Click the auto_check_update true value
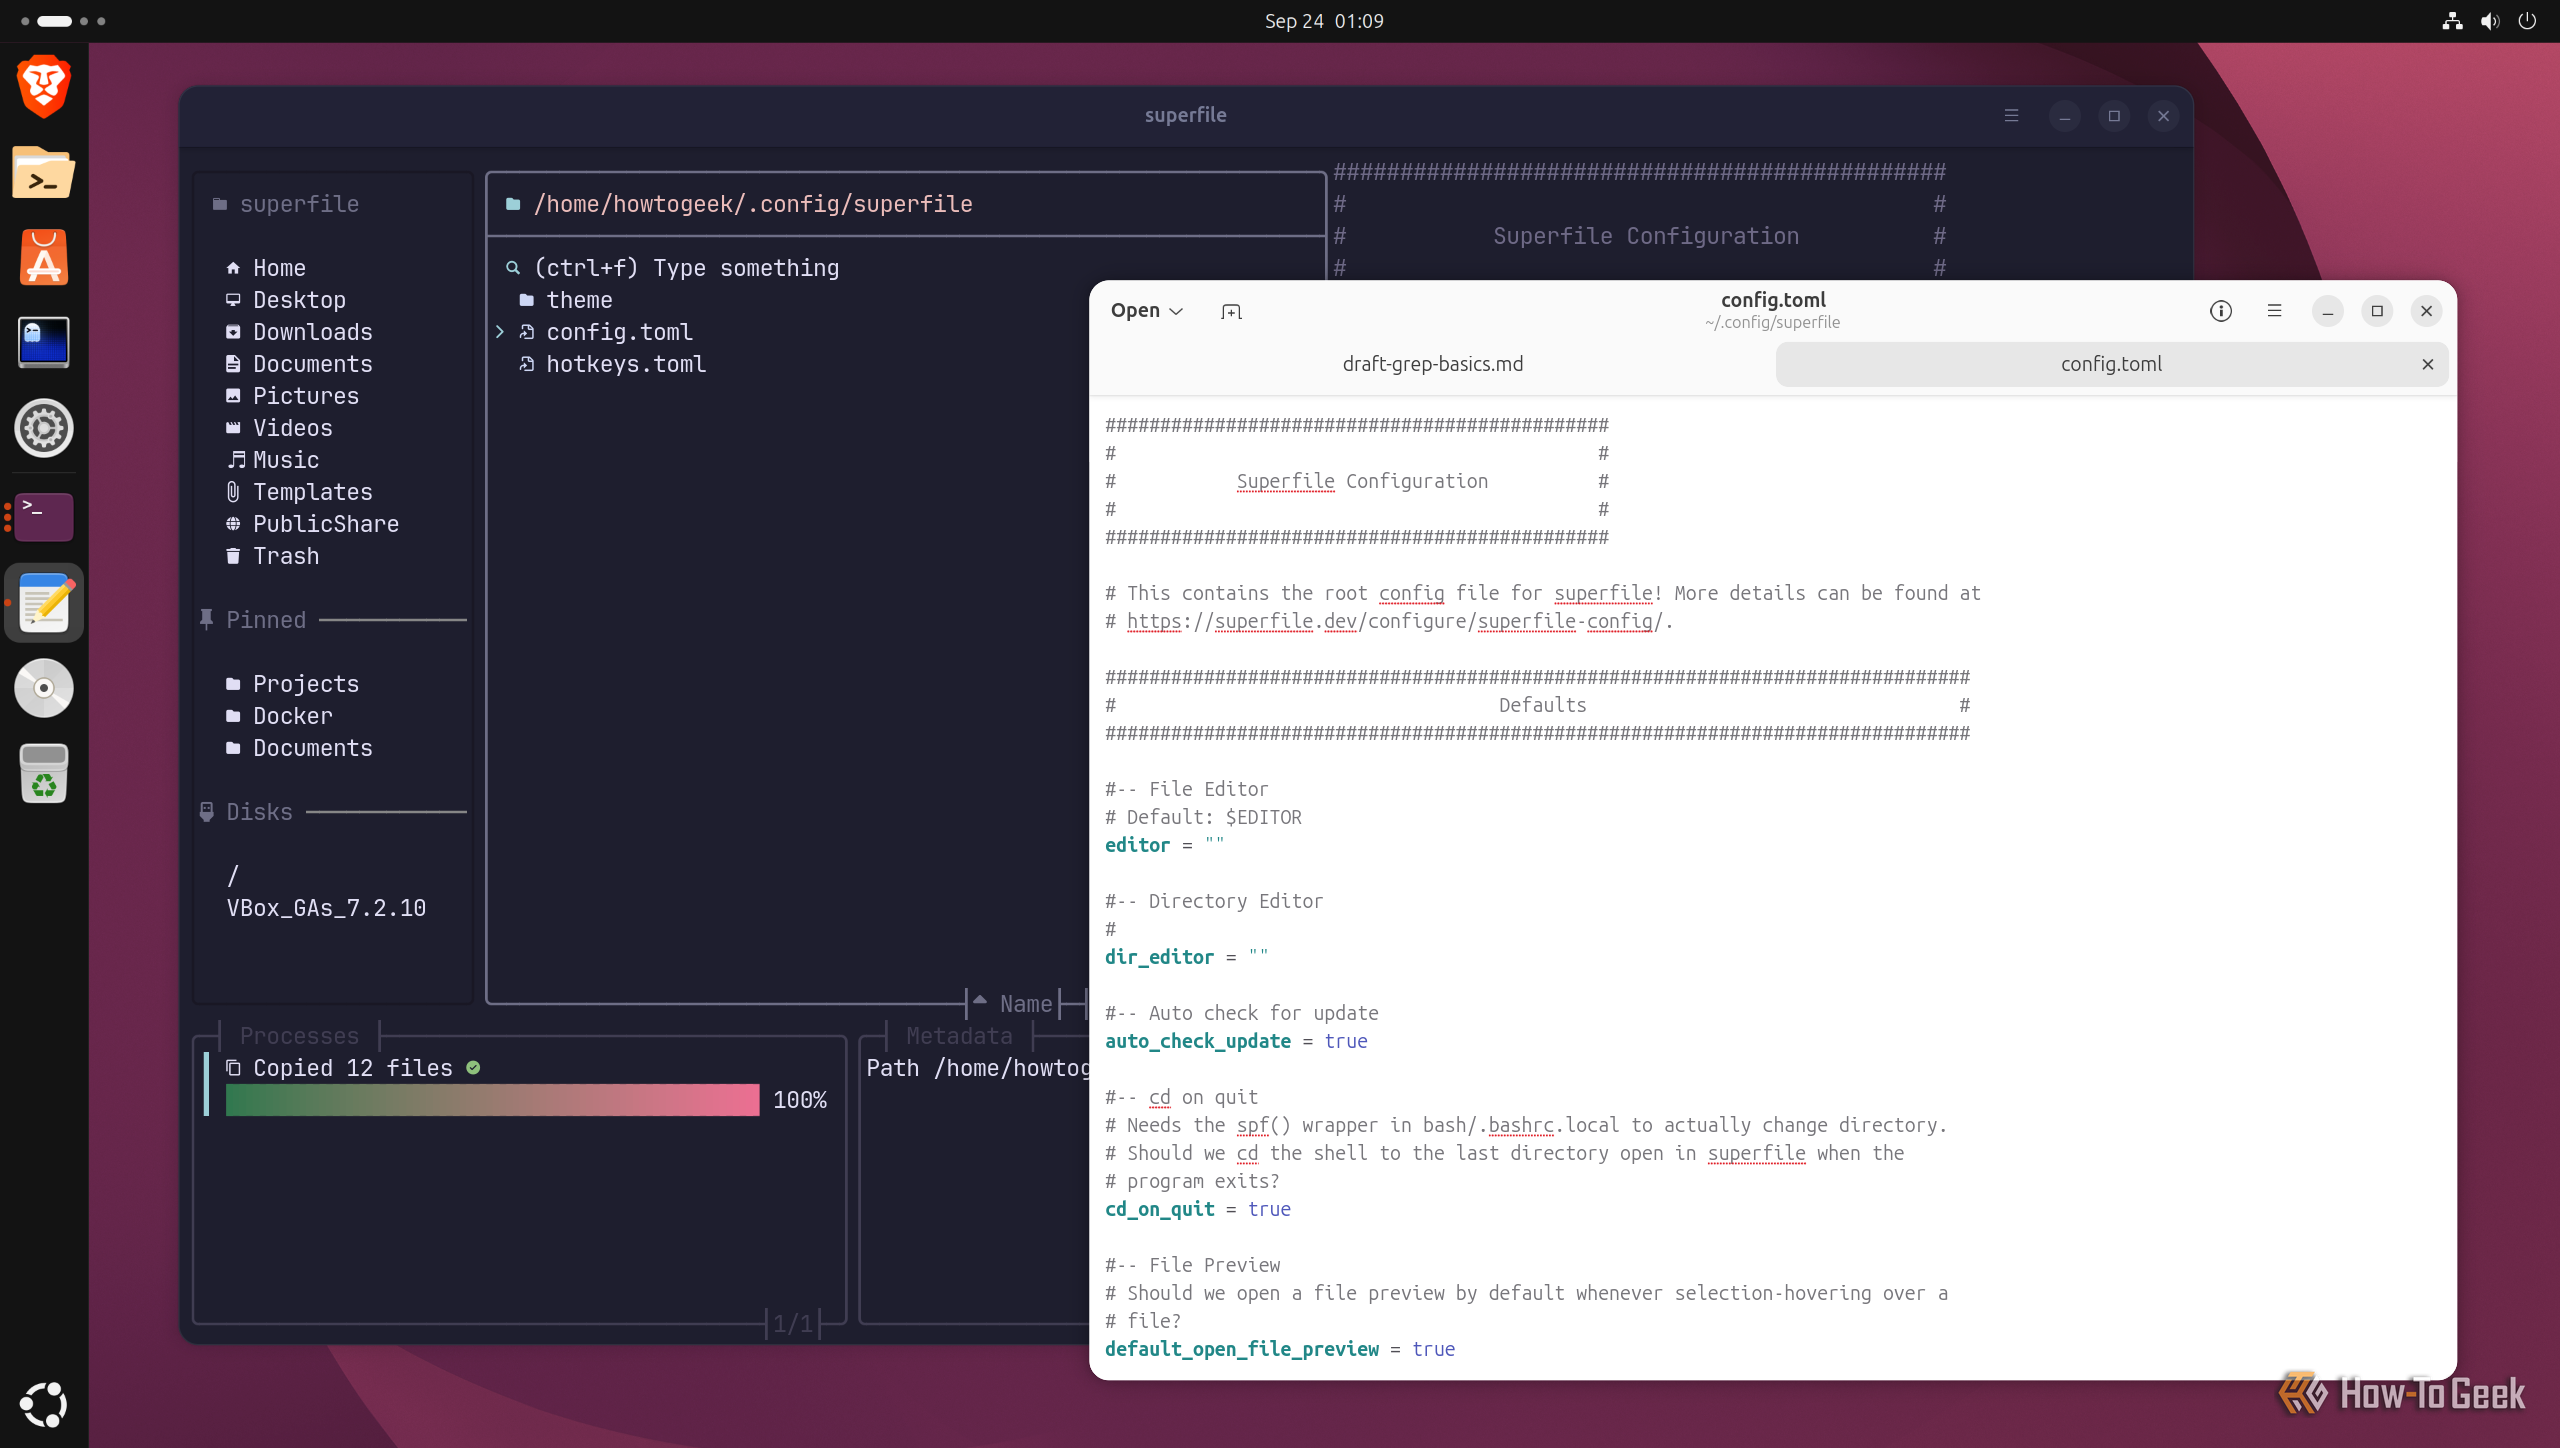 1346,1042
